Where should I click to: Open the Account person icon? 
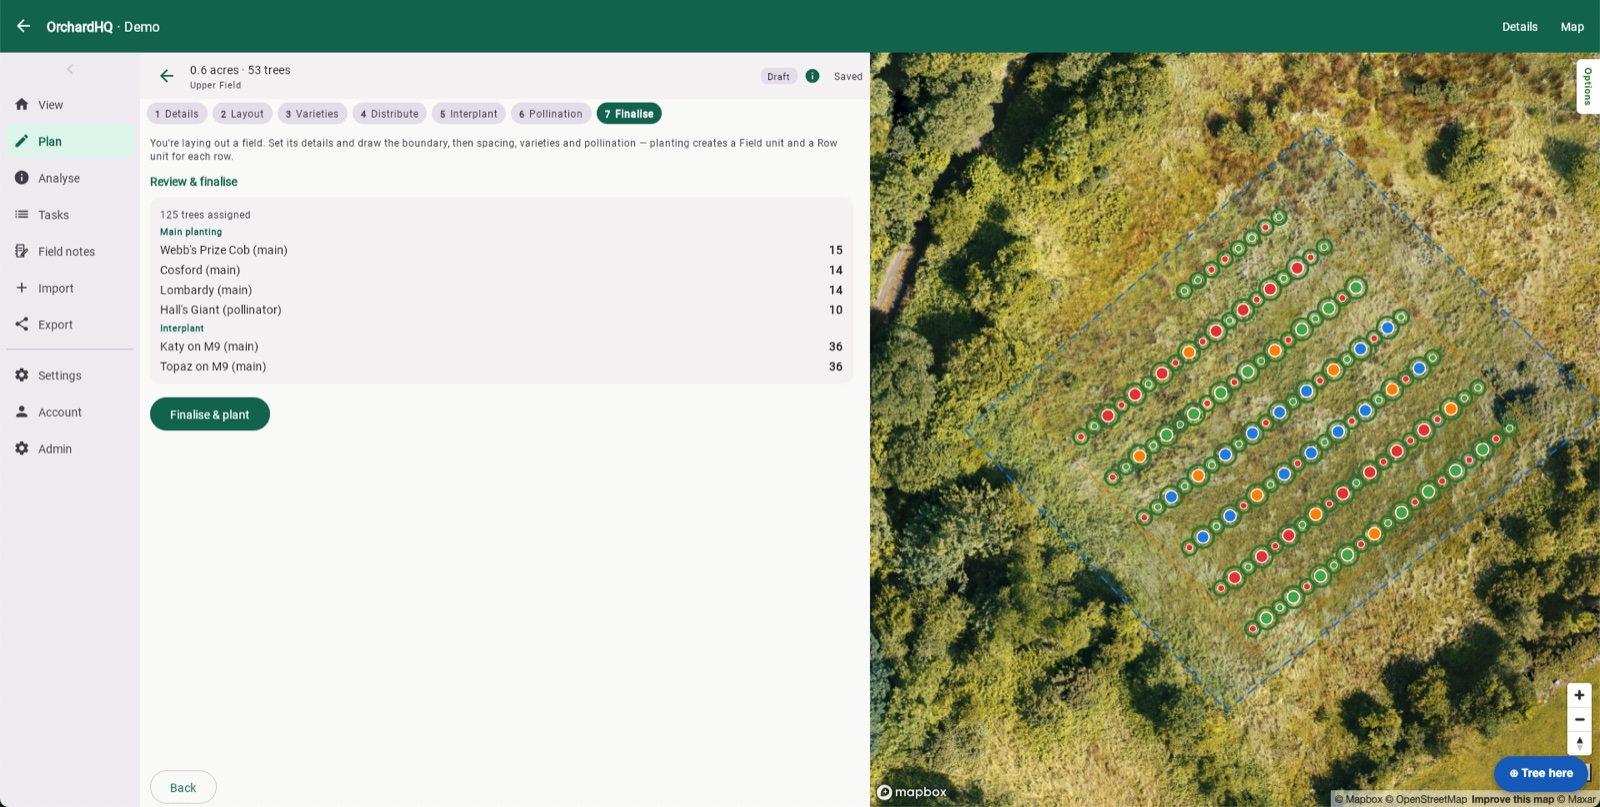click(x=22, y=412)
